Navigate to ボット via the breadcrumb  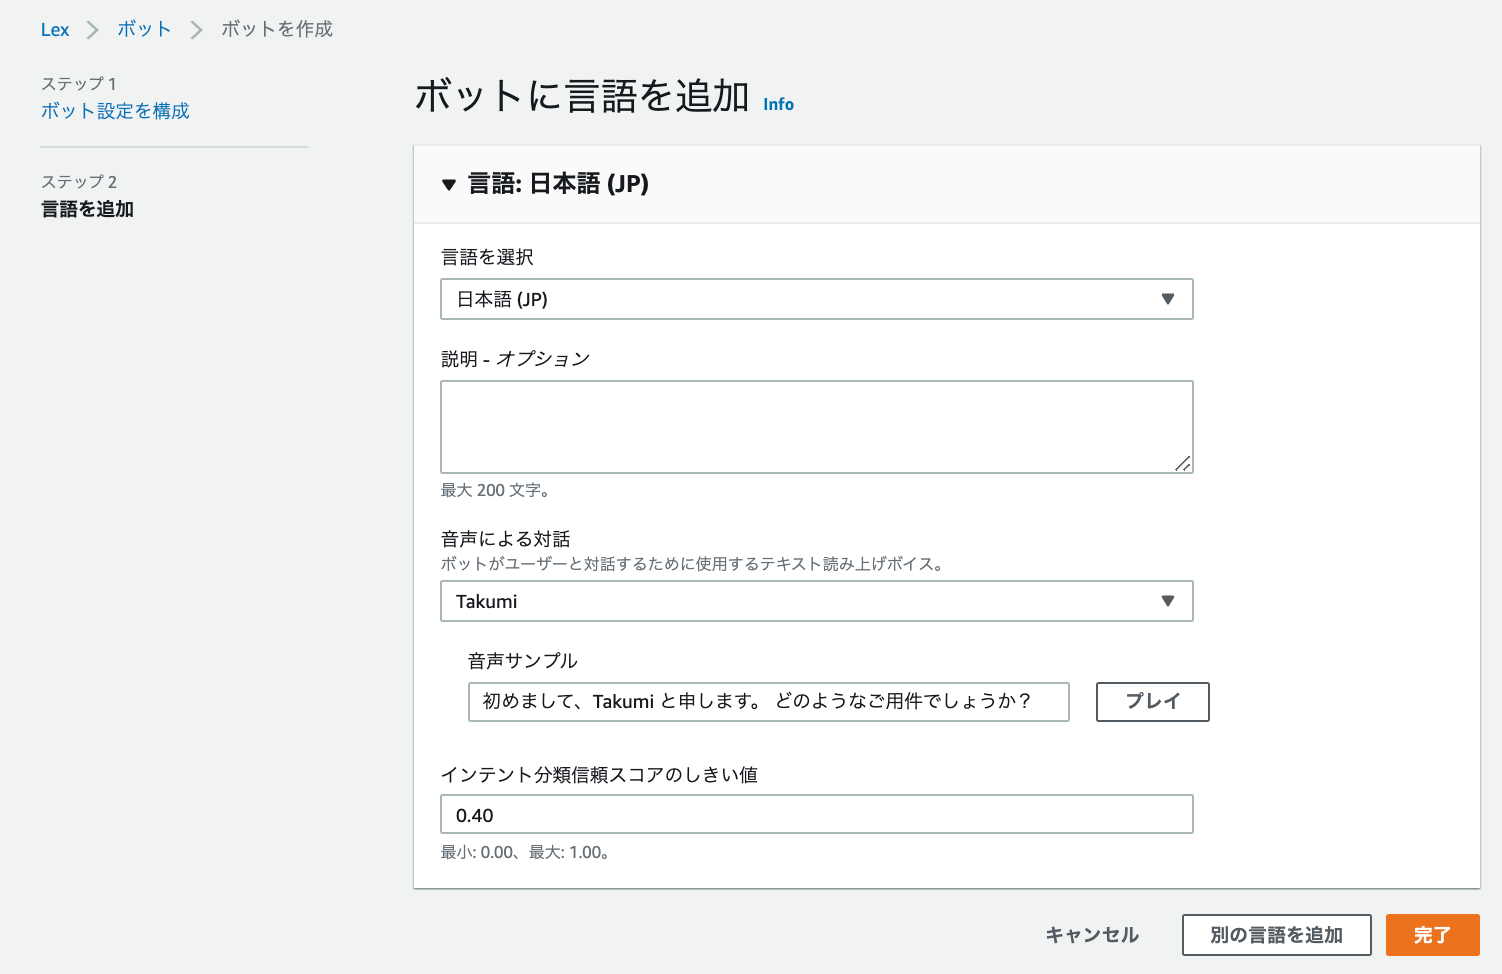(143, 29)
